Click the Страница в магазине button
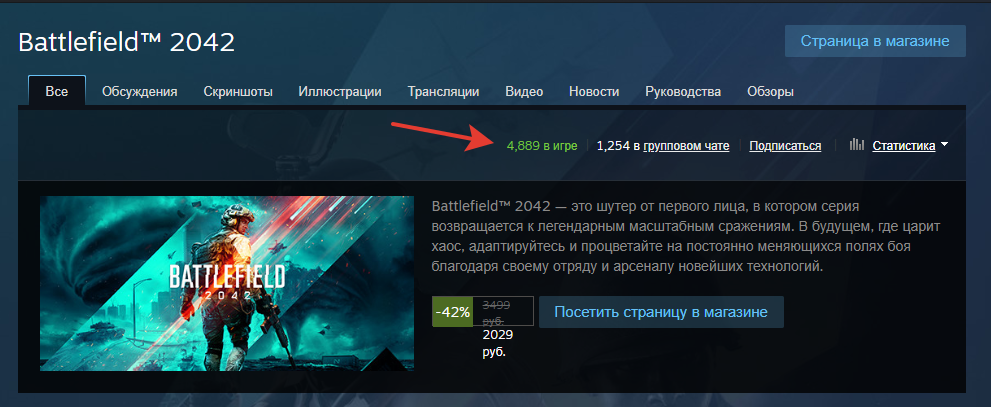 click(875, 41)
